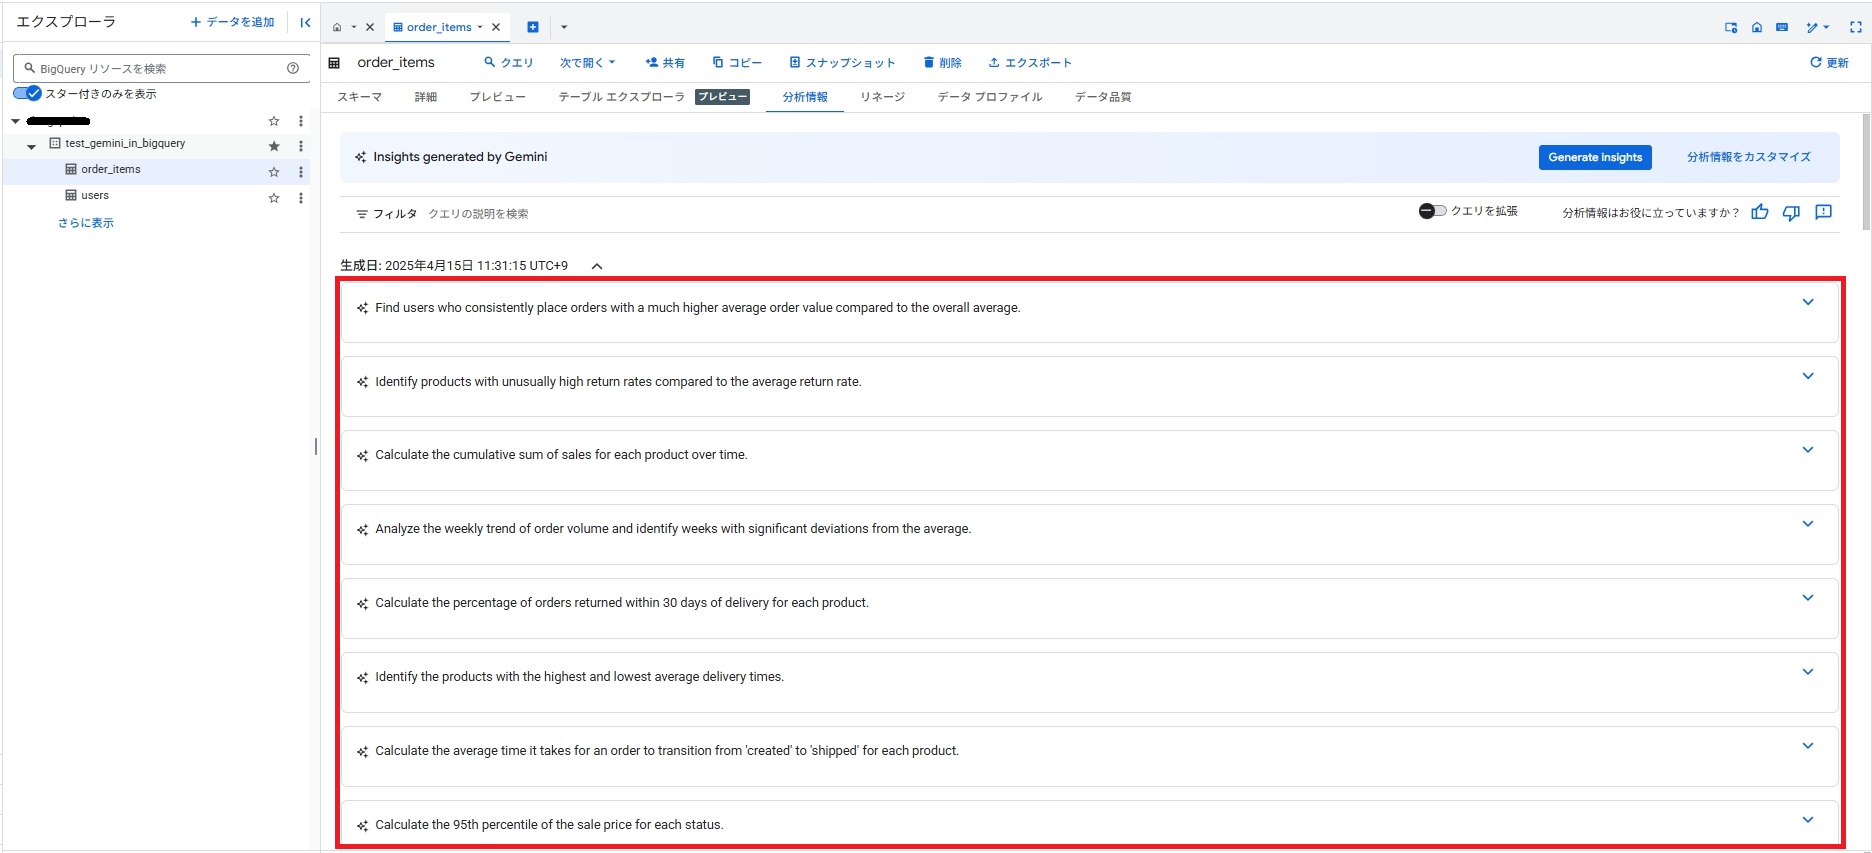1872x853 pixels.
Task: Click the thumbs down feedback icon
Action: pyautogui.click(x=1791, y=212)
